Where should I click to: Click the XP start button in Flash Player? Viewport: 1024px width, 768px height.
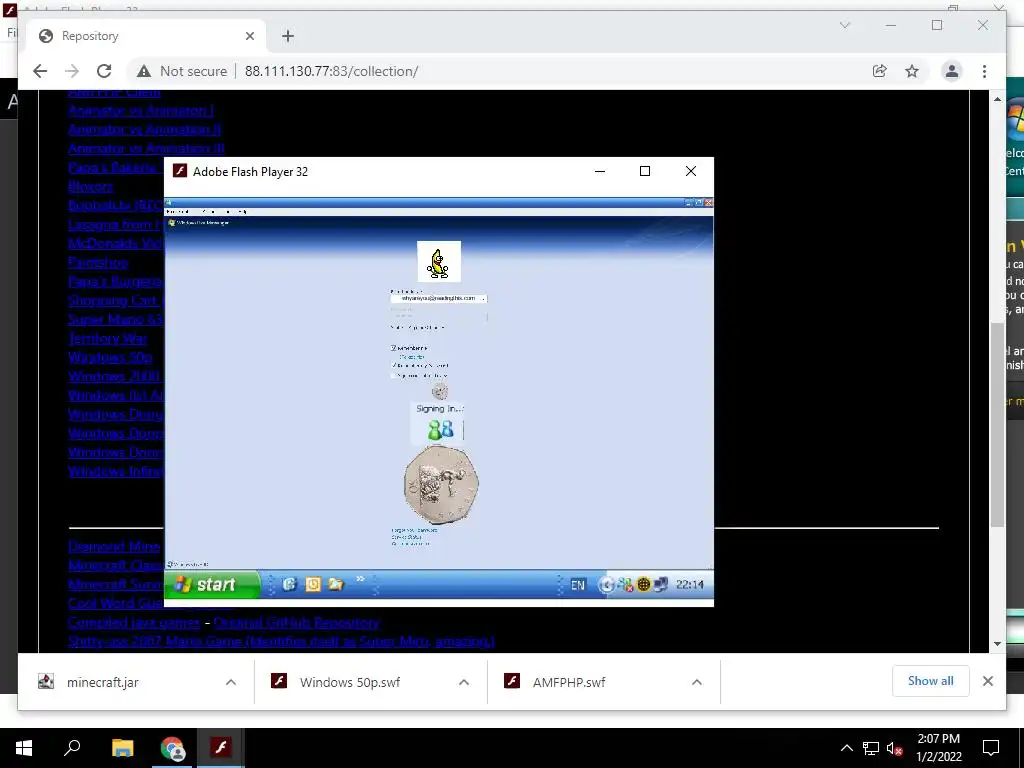point(212,584)
